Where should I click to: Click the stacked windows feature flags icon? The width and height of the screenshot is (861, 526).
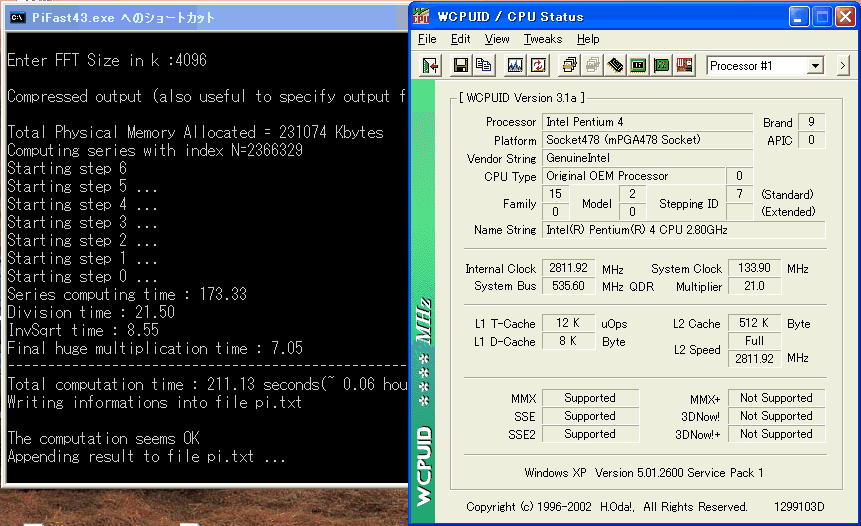click(569, 66)
